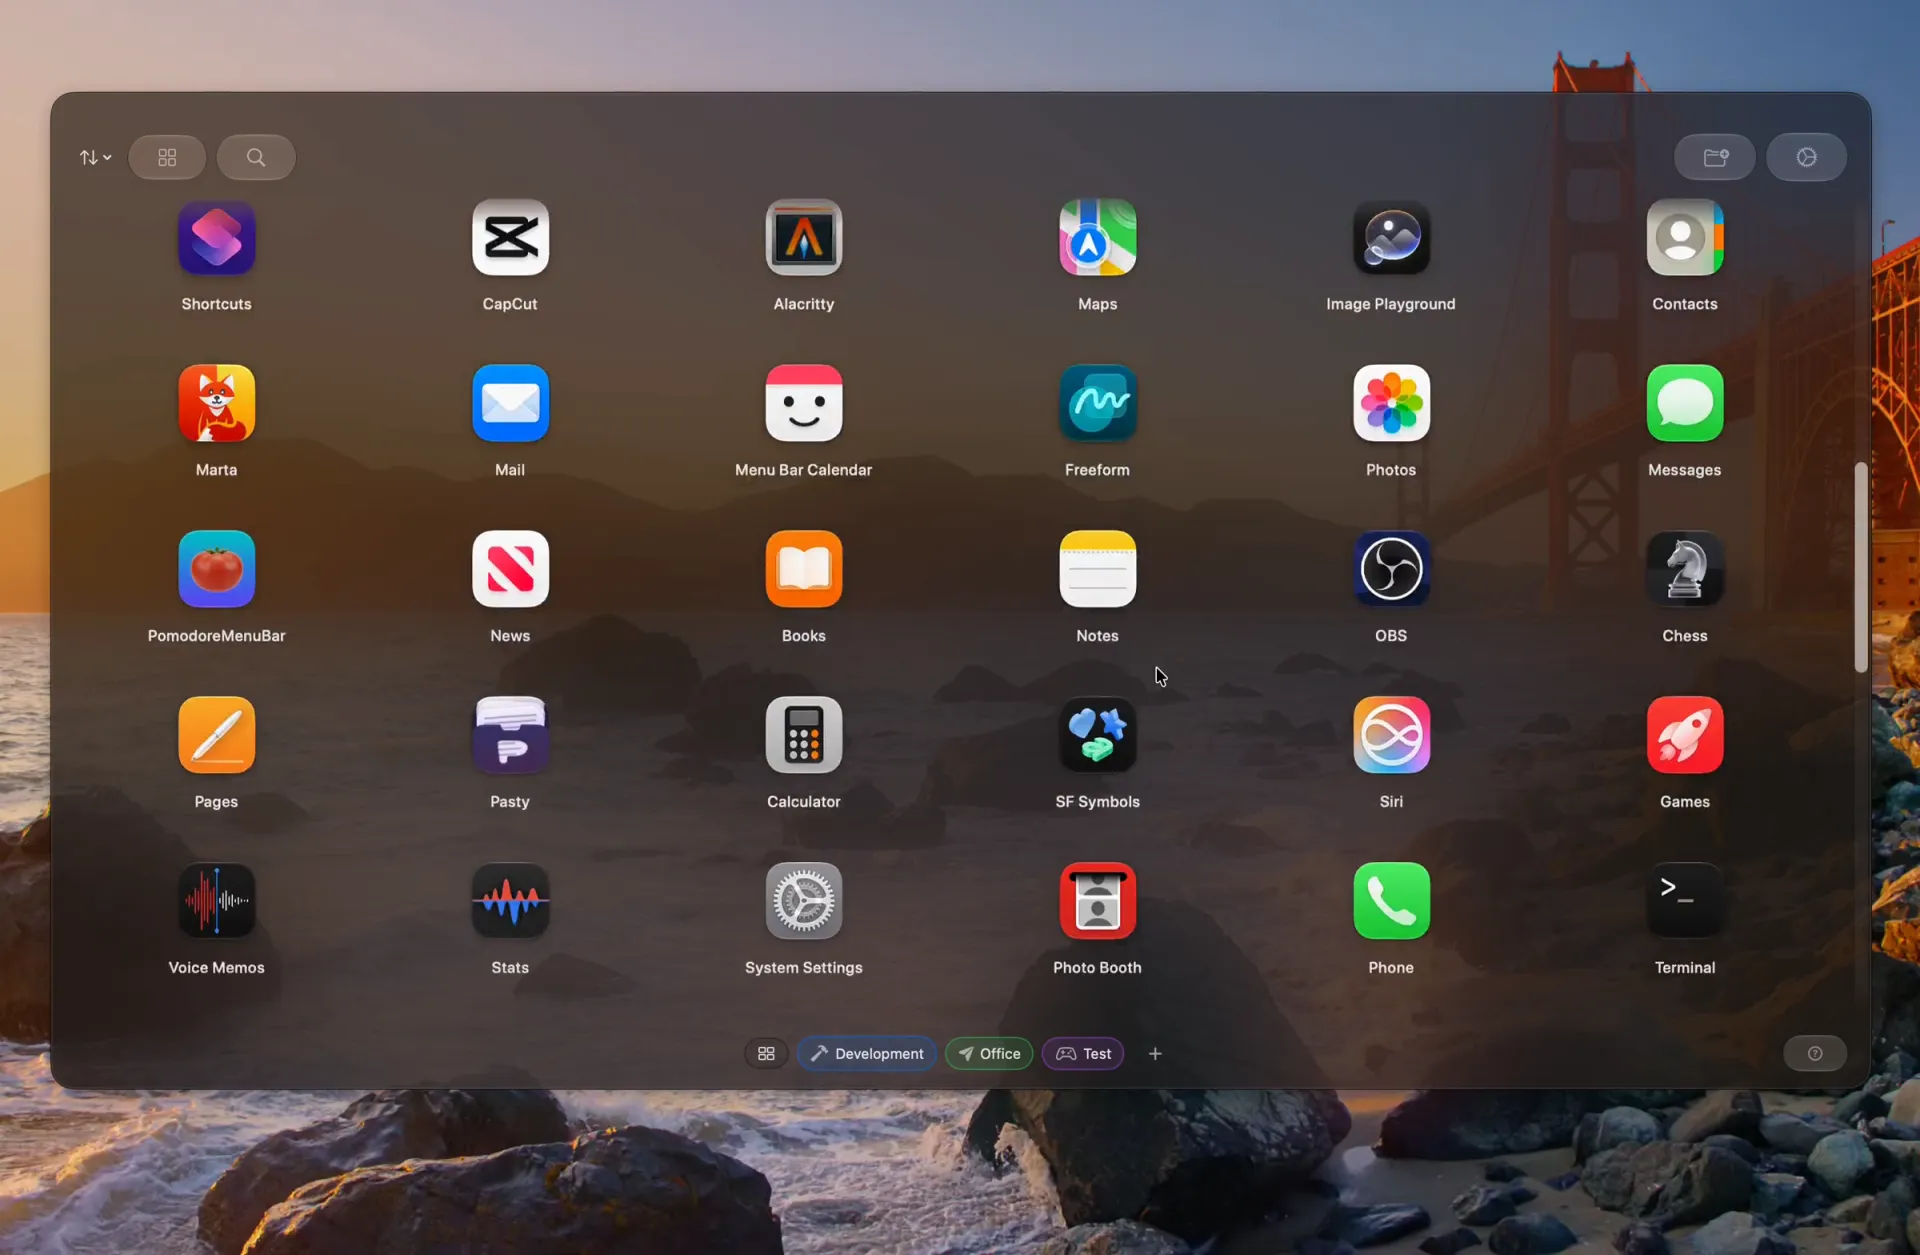Open the Games app
The width and height of the screenshot is (1920, 1255).
[x=1685, y=736]
